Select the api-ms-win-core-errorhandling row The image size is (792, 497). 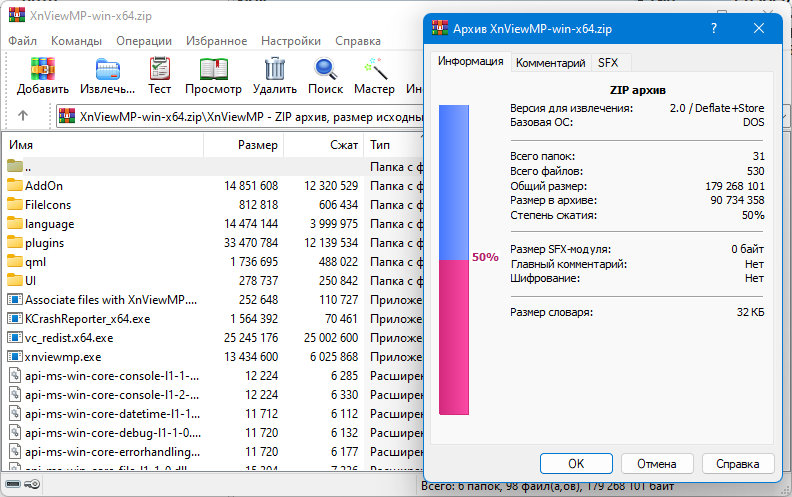[x=213, y=452]
